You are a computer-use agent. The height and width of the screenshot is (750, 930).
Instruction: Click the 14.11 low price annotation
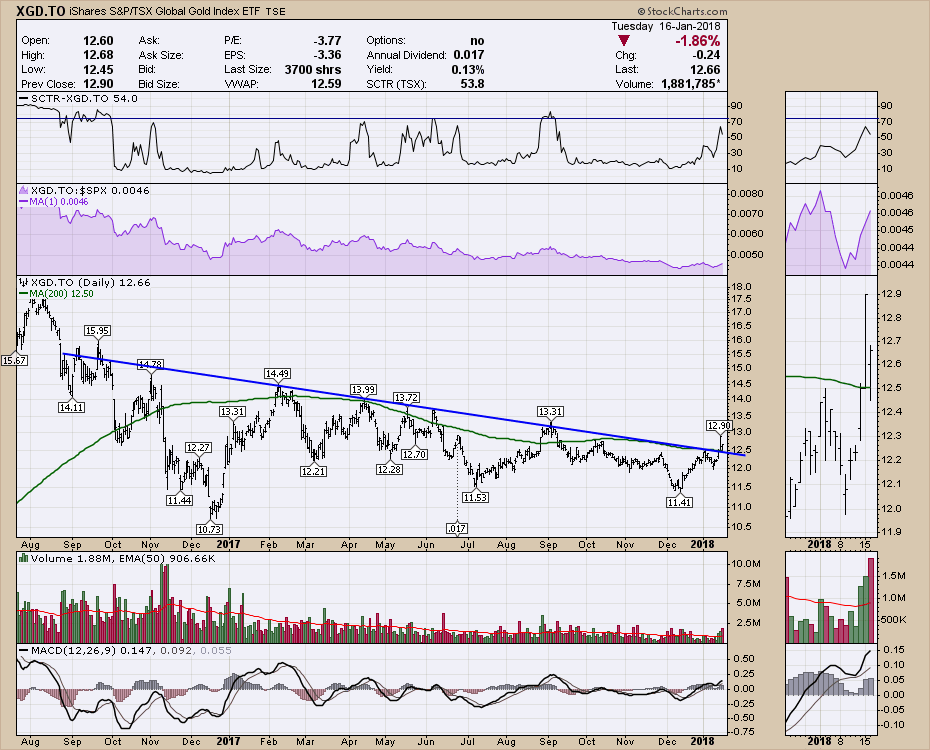point(71,407)
